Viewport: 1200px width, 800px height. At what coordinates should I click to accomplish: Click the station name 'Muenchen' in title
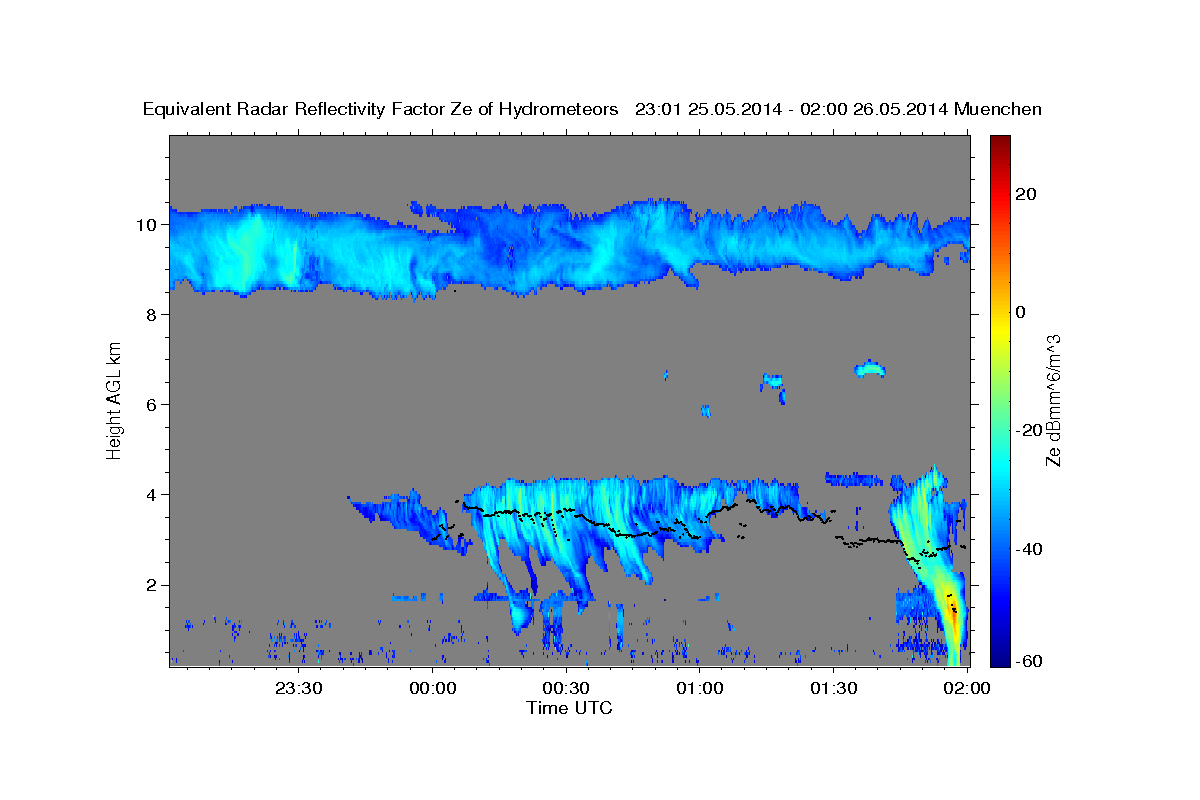[x=996, y=110]
